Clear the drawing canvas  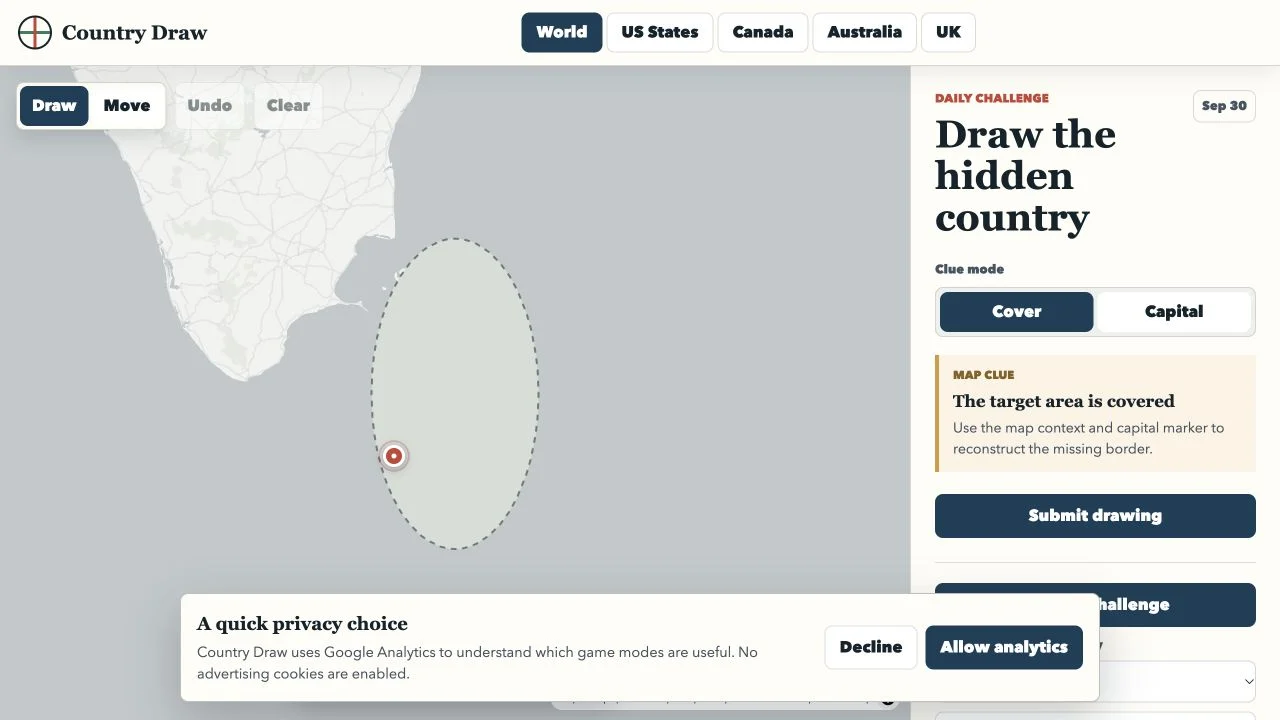point(288,106)
